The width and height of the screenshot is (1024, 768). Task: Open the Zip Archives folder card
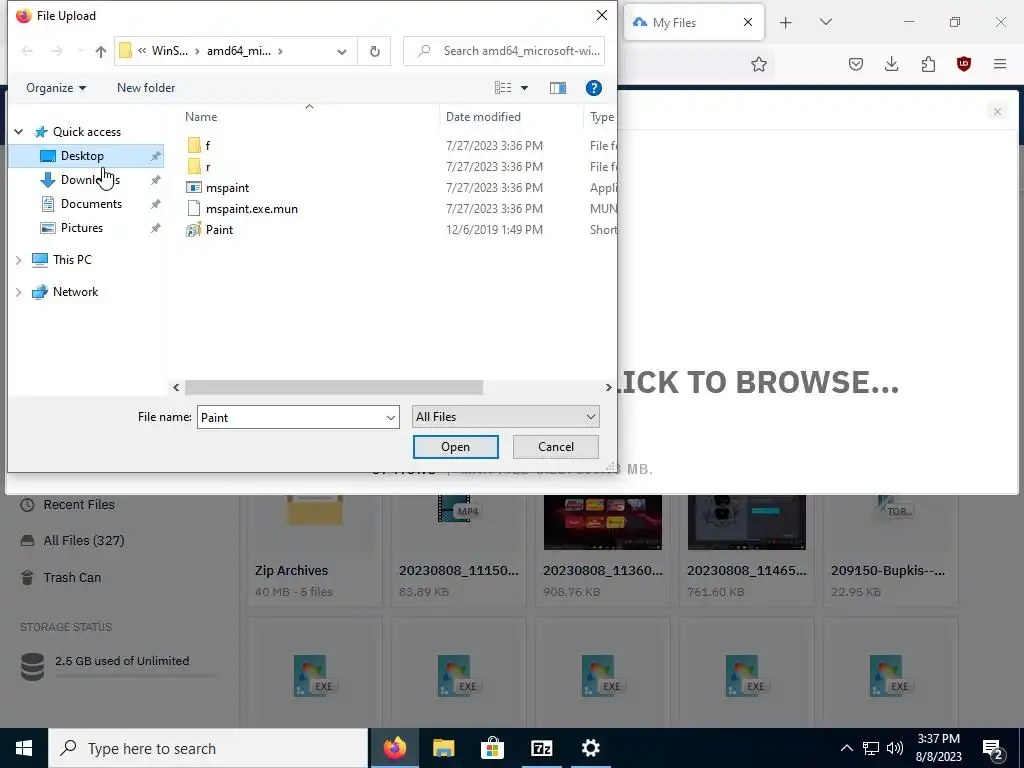(x=314, y=551)
